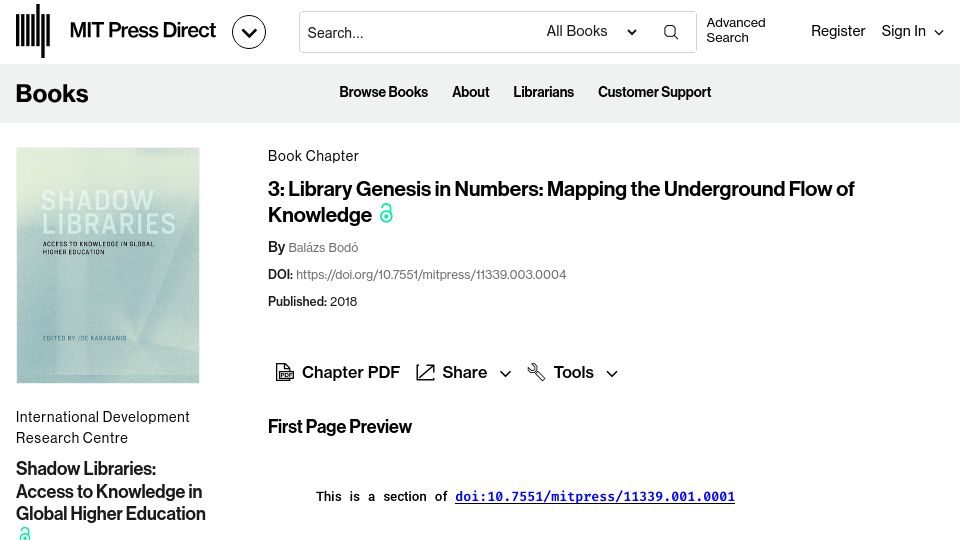Open the All Books search scope dropdown
The height and width of the screenshot is (540, 960).
[591, 31]
